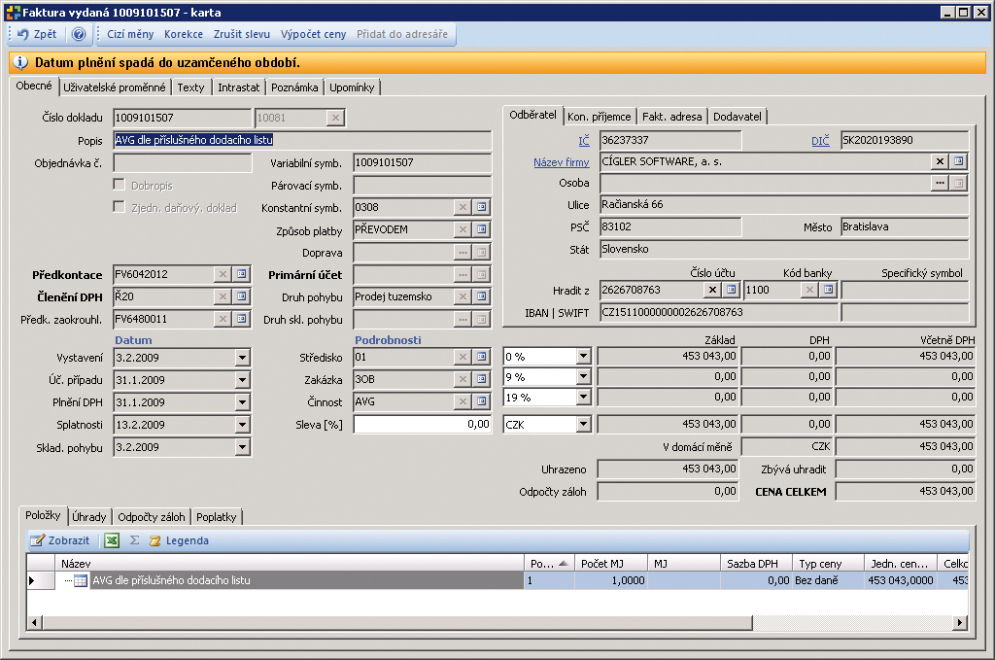Expand the 19 % VAT rate dropdown

[x=583, y=397]
